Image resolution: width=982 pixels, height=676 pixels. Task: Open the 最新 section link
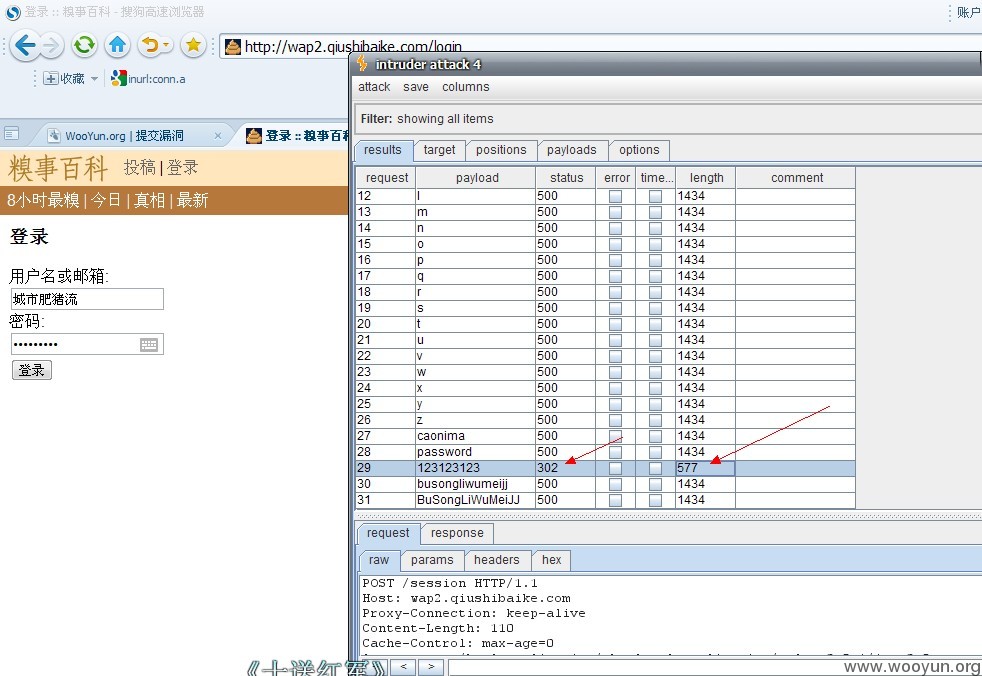tap(192, 200)
